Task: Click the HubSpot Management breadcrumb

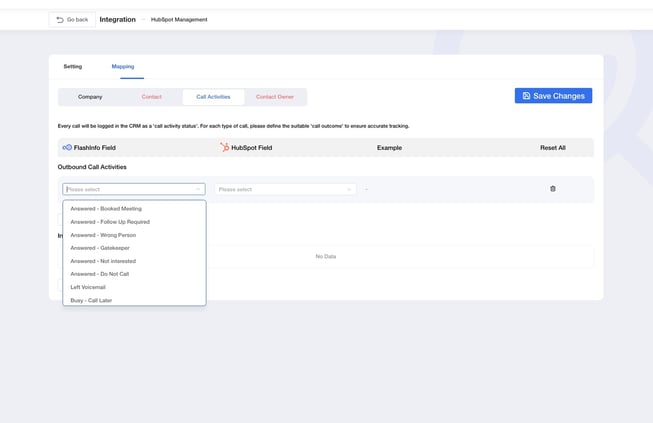Action: (x=179, y=20)
